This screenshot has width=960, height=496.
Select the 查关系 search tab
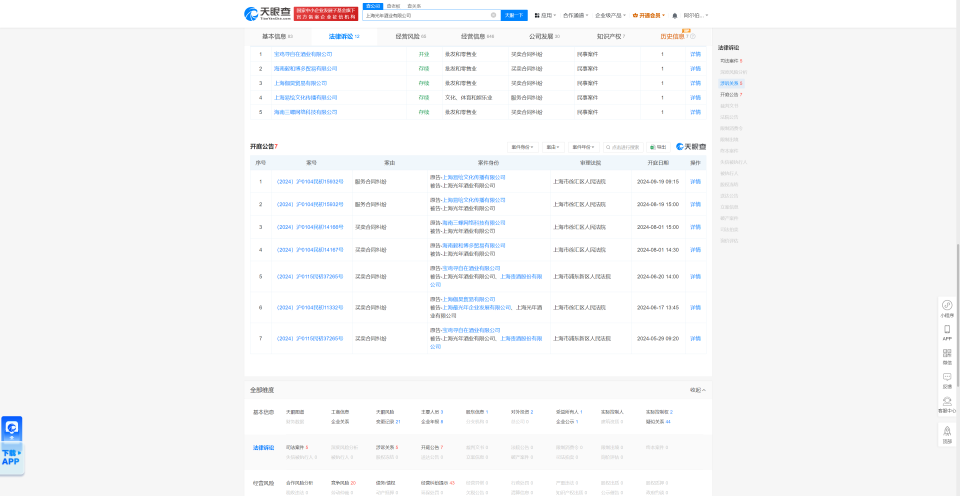point(414,6)
